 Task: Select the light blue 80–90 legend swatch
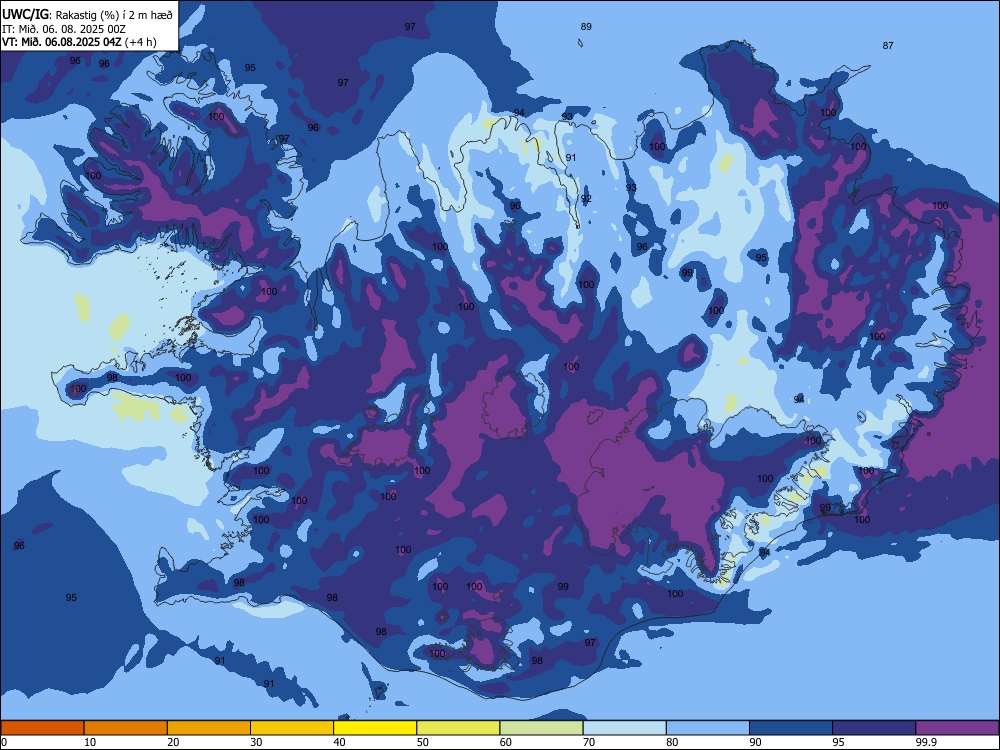click(708, 728)
